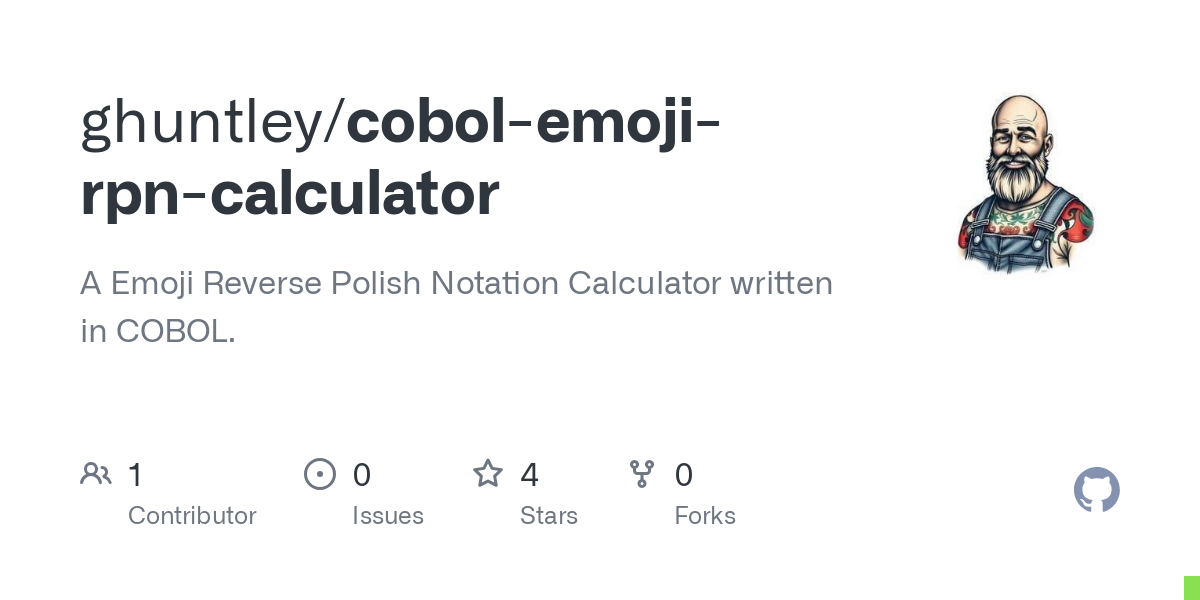The height and width of the screenshot is (600, 1200).
Task: Click the issues circle-dot icon
Action: [x=320, y=474]
